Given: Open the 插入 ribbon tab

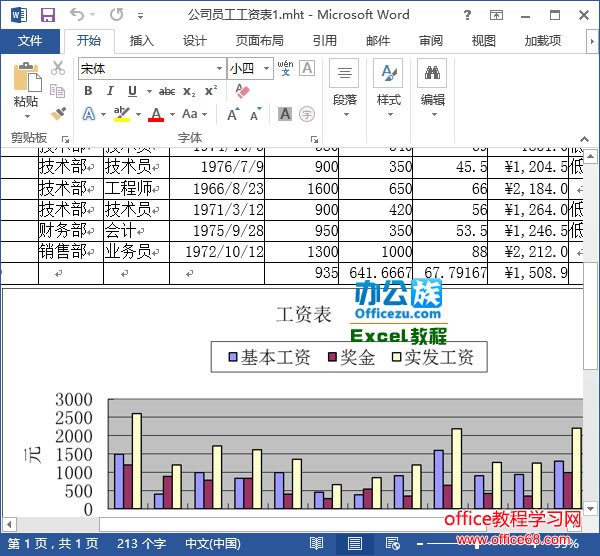Looking at the screenshot, I should 142,41.
